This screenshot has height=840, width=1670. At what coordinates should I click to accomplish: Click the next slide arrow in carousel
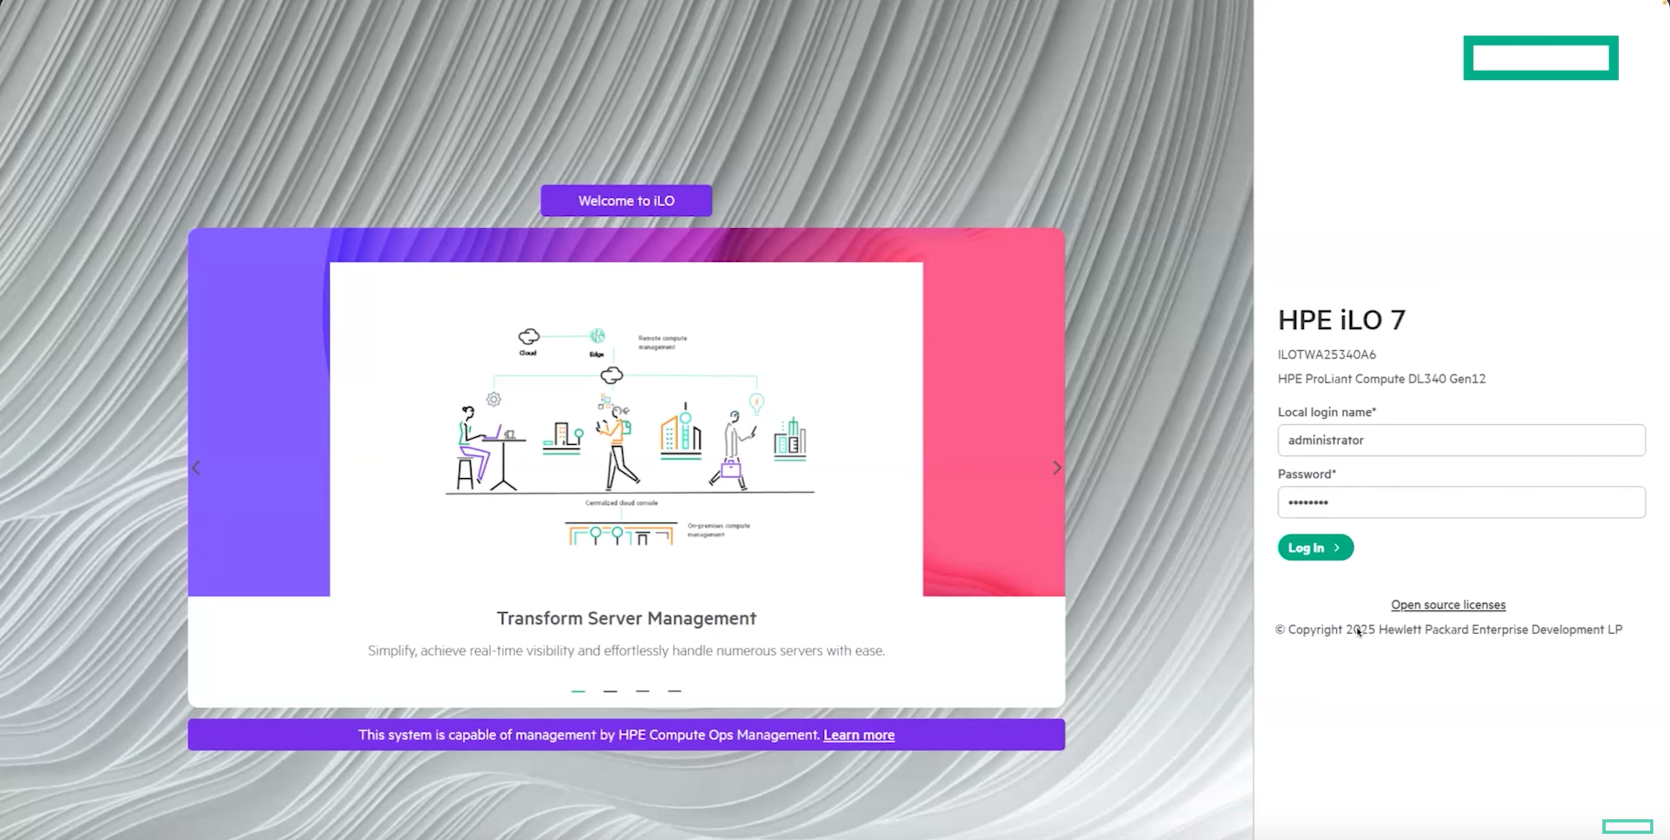tap(1057, 468)
